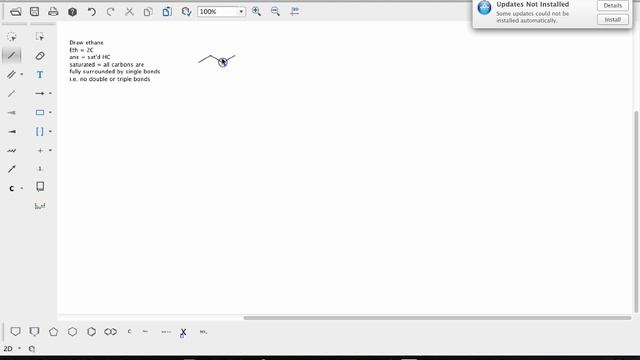Zoom out with the magnifier minus icon
The image size is (640, 360).
point(276,11)
